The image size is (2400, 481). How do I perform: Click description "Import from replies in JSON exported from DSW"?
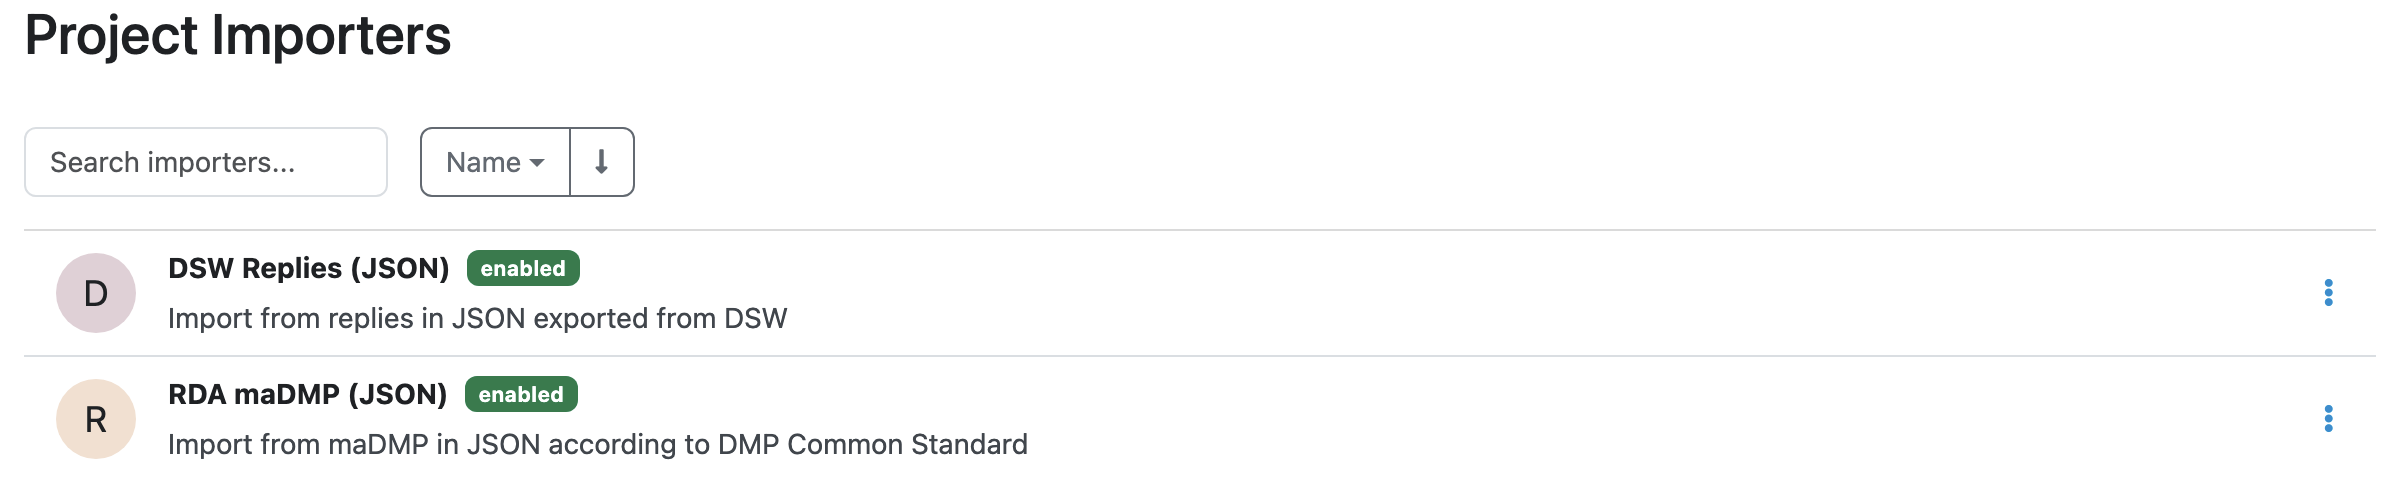point(478,318)
